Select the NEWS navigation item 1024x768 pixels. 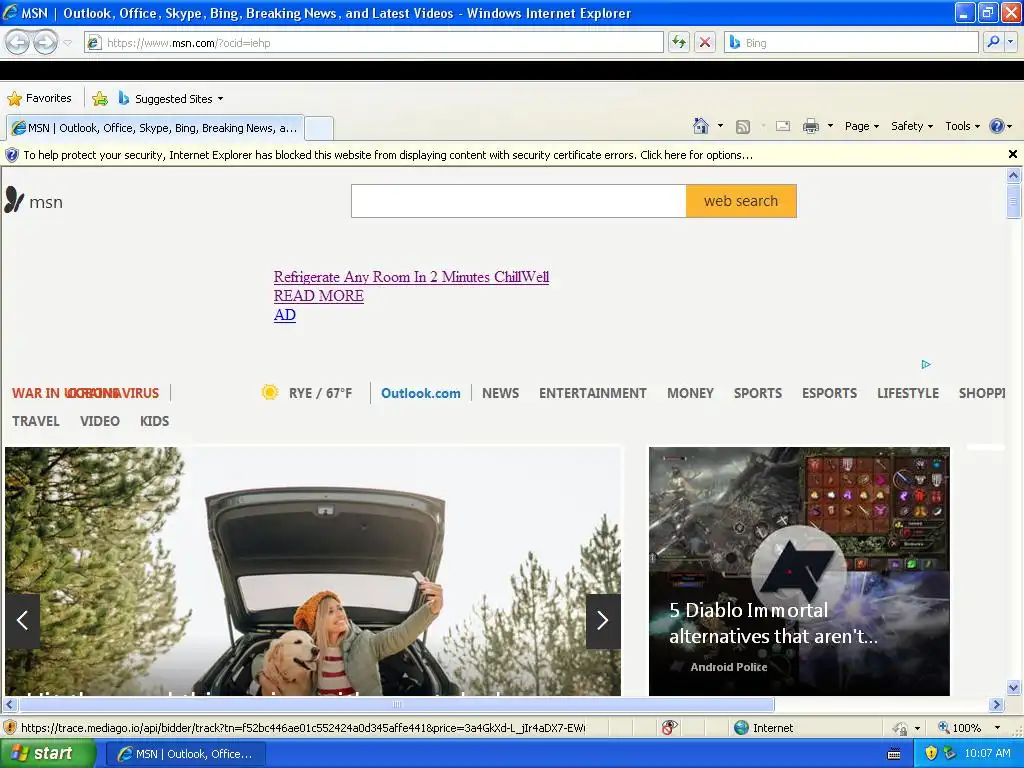[x=500, y=393]
